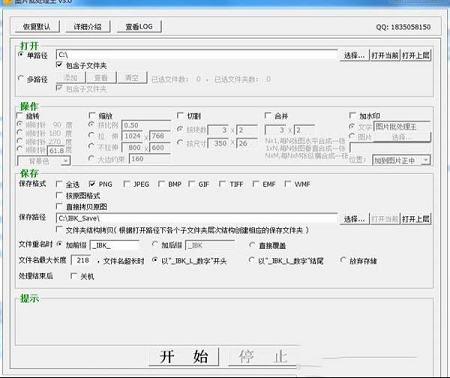Image resolution: width=450 pixels, height=378 pixels.
Task: Click the 查看LOG button
Action: (139, 27)
